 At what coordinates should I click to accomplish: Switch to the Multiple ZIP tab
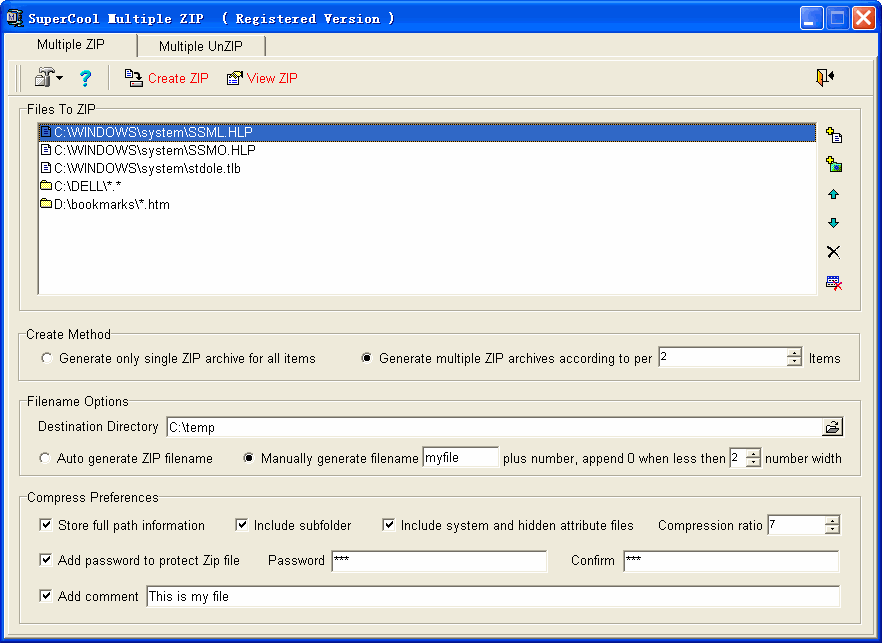(x=71, y=44)
